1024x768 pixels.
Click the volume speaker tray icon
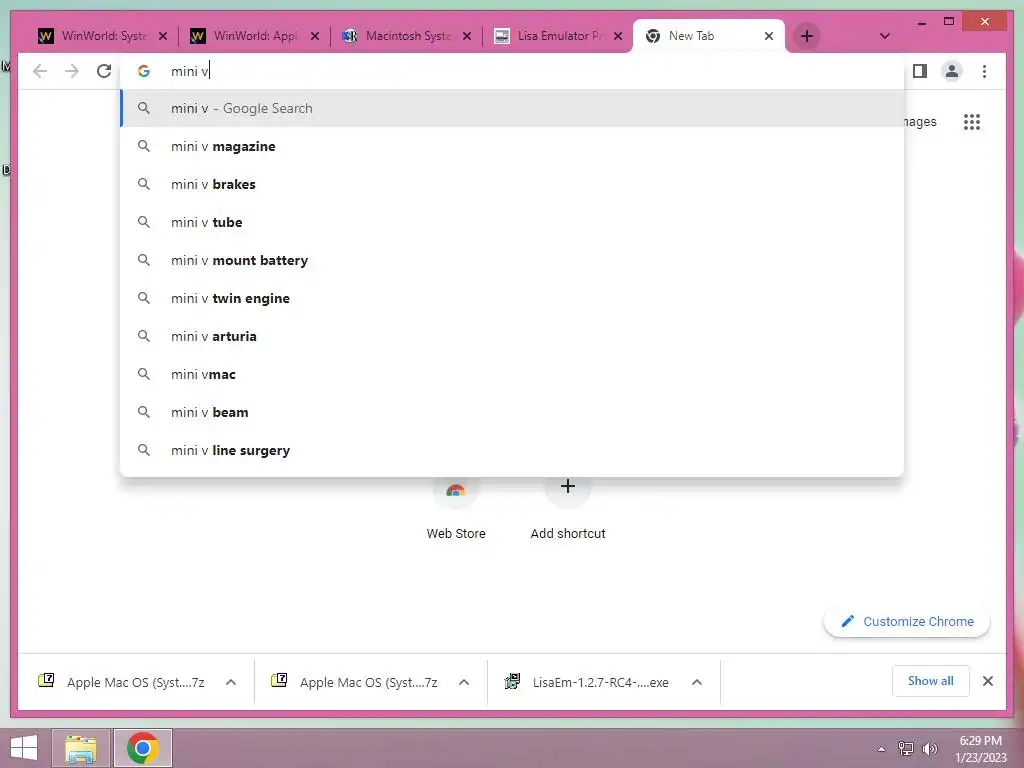click(x=929, y=749)
